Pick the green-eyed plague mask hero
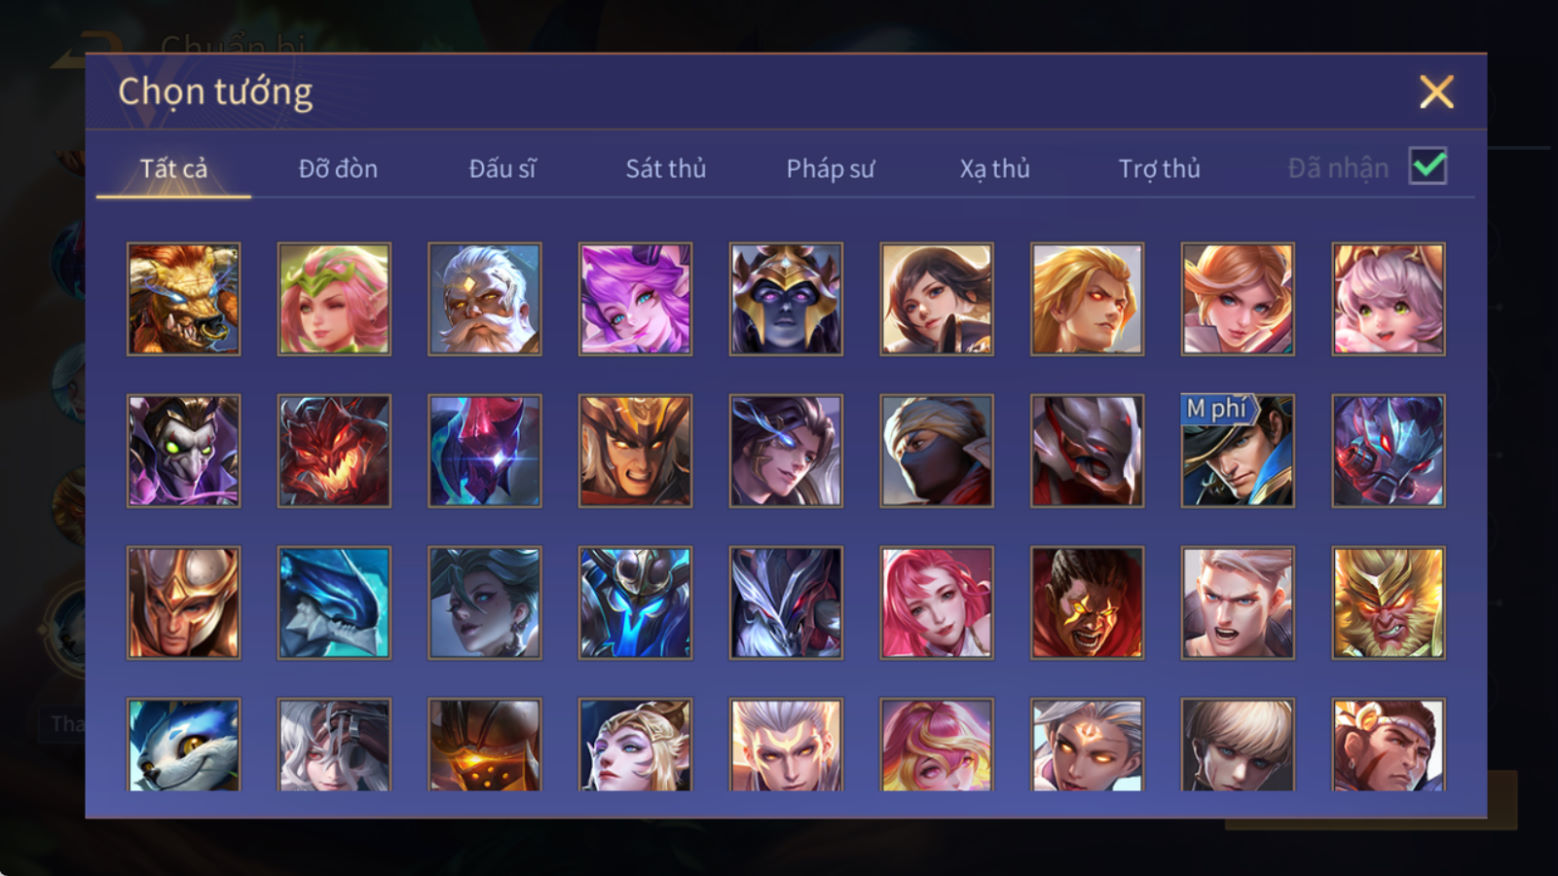The image size is (1558, 876). pyautogui.click(x=184, y=451)
